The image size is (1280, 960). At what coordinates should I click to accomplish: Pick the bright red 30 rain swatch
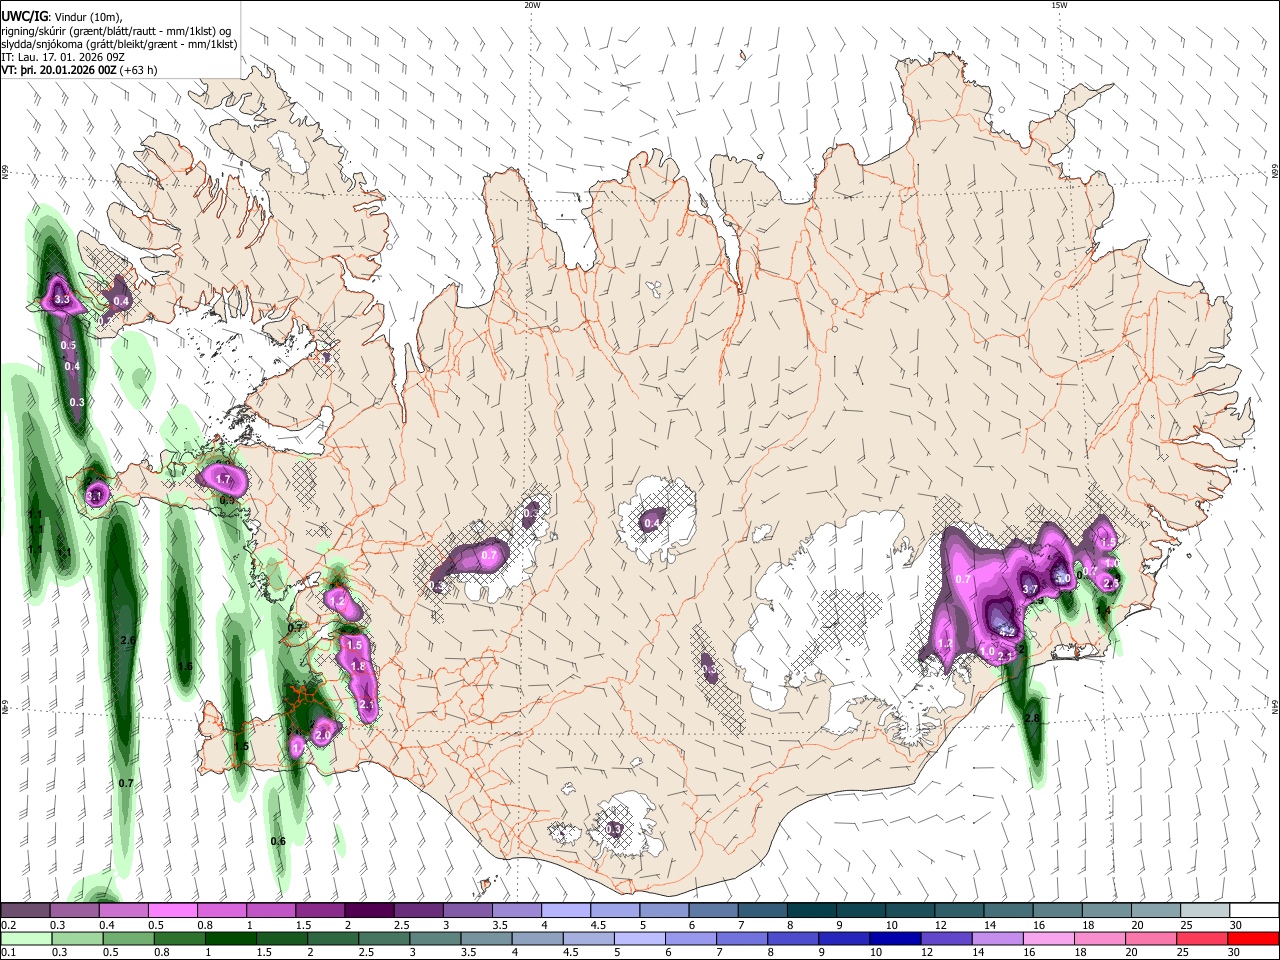tap(1252, 938)
